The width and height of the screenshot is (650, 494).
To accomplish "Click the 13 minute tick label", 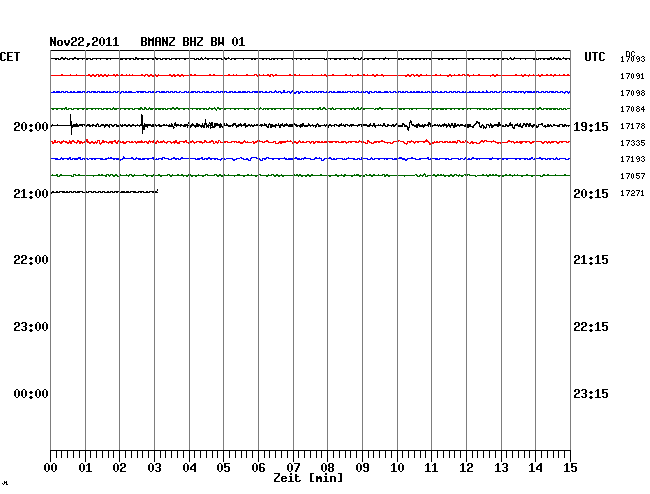I will 501,468.
